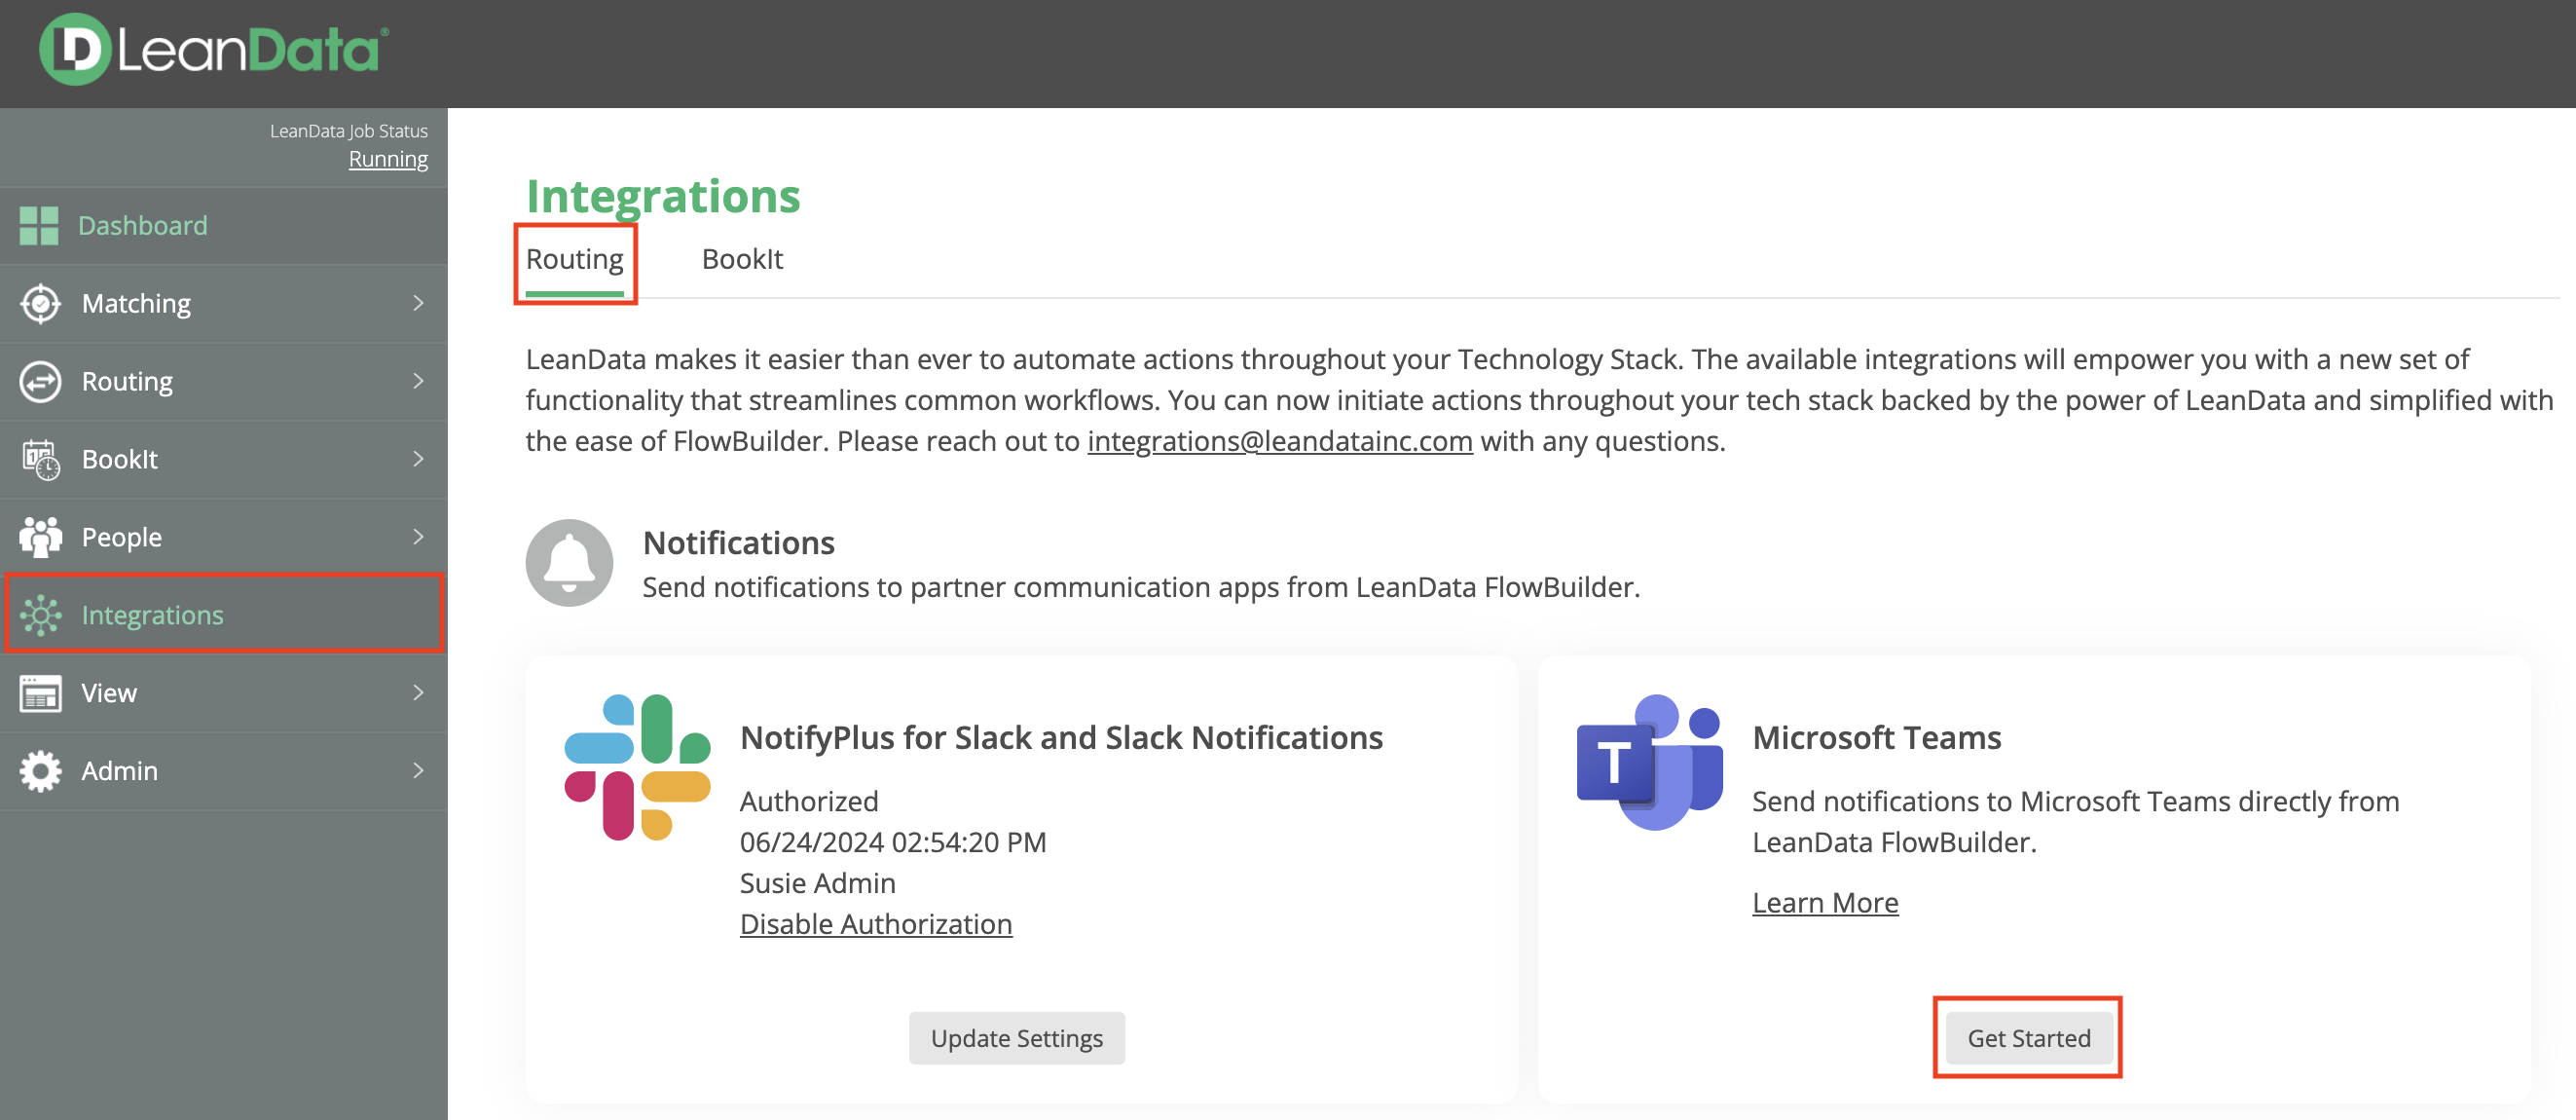Switch to the Routing tab under Integrations
The width and height of the screenshot is (2576, 1120).
(575, 260)
